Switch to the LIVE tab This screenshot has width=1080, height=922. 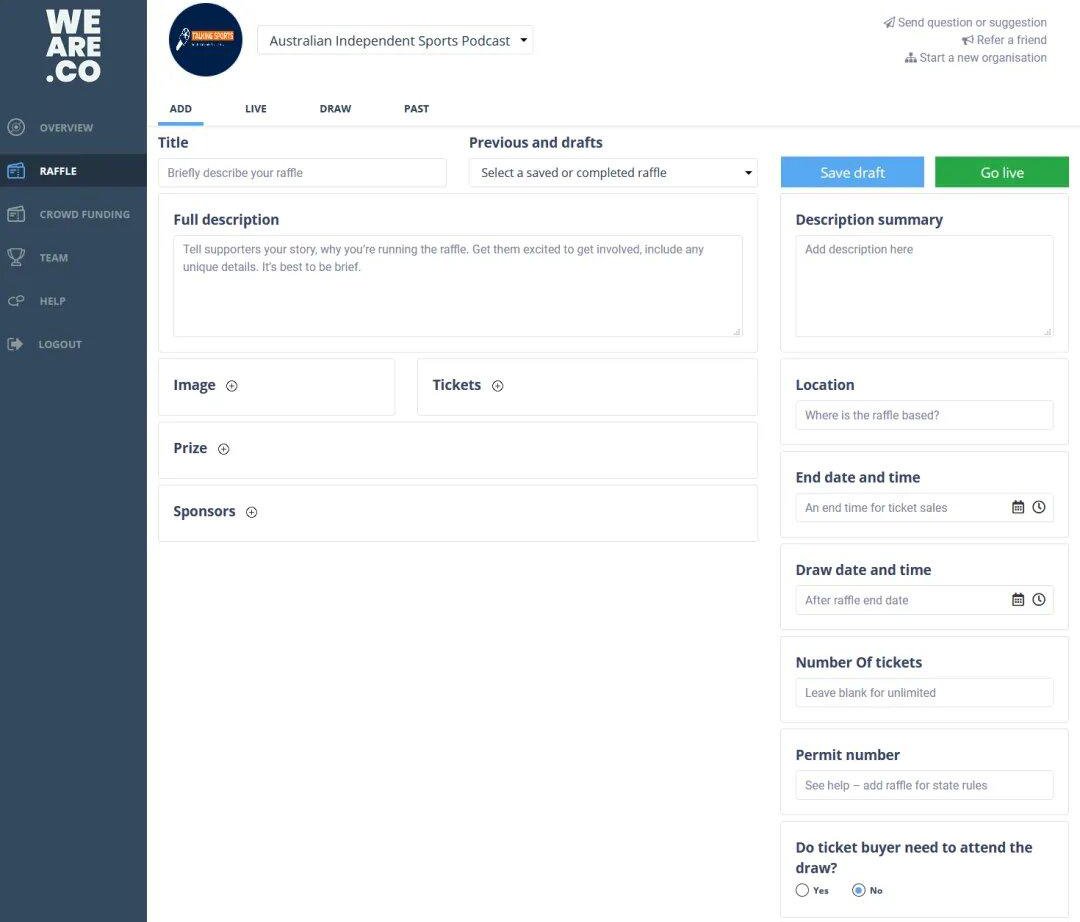pyautogui.click(x=256, y=109)
